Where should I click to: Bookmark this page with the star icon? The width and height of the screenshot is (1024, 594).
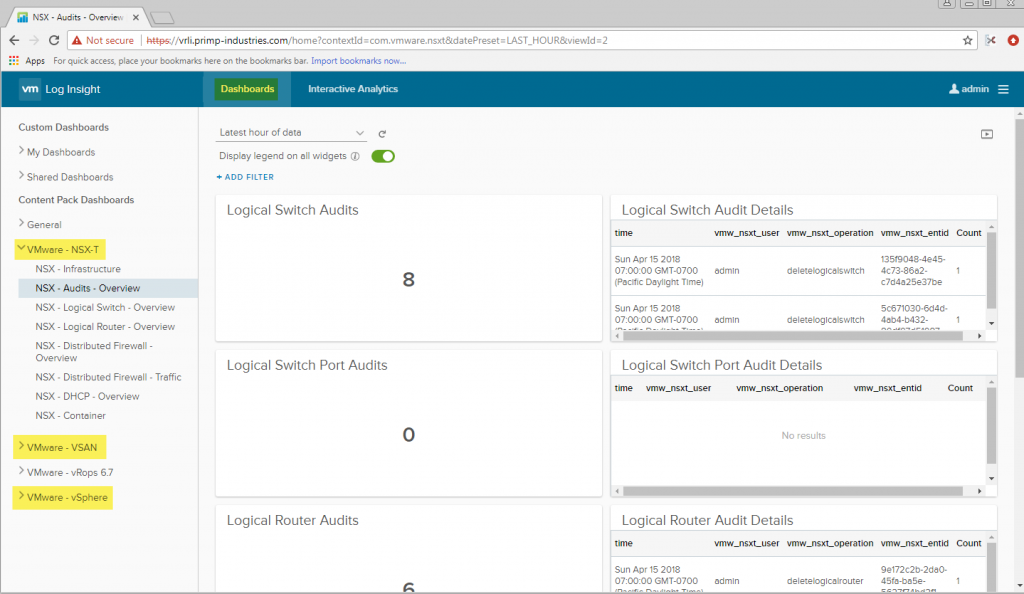[x=967, y=41]
